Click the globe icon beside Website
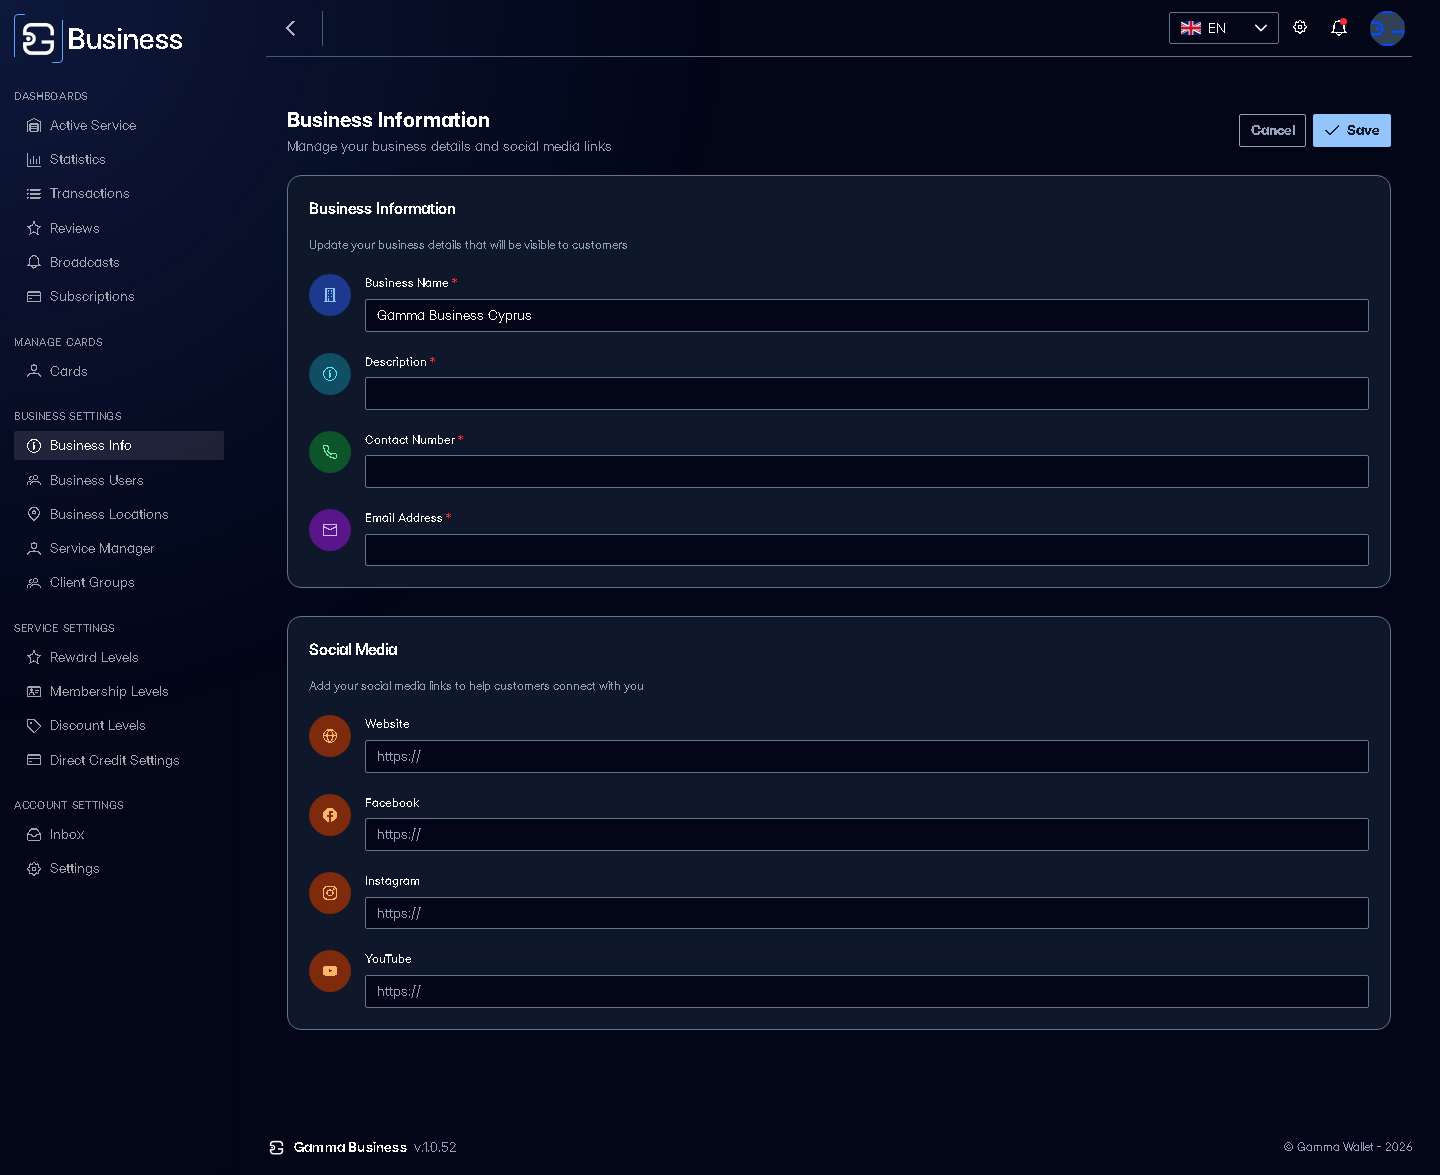This screenshot has width=1440, height=1175. coord(330,736)
